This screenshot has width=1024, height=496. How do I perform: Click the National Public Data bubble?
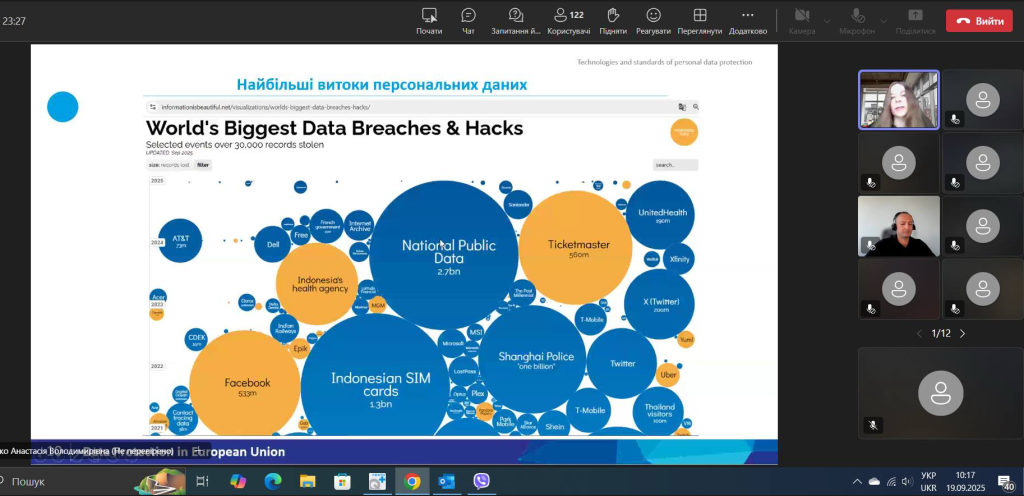[x=444, y=255]
